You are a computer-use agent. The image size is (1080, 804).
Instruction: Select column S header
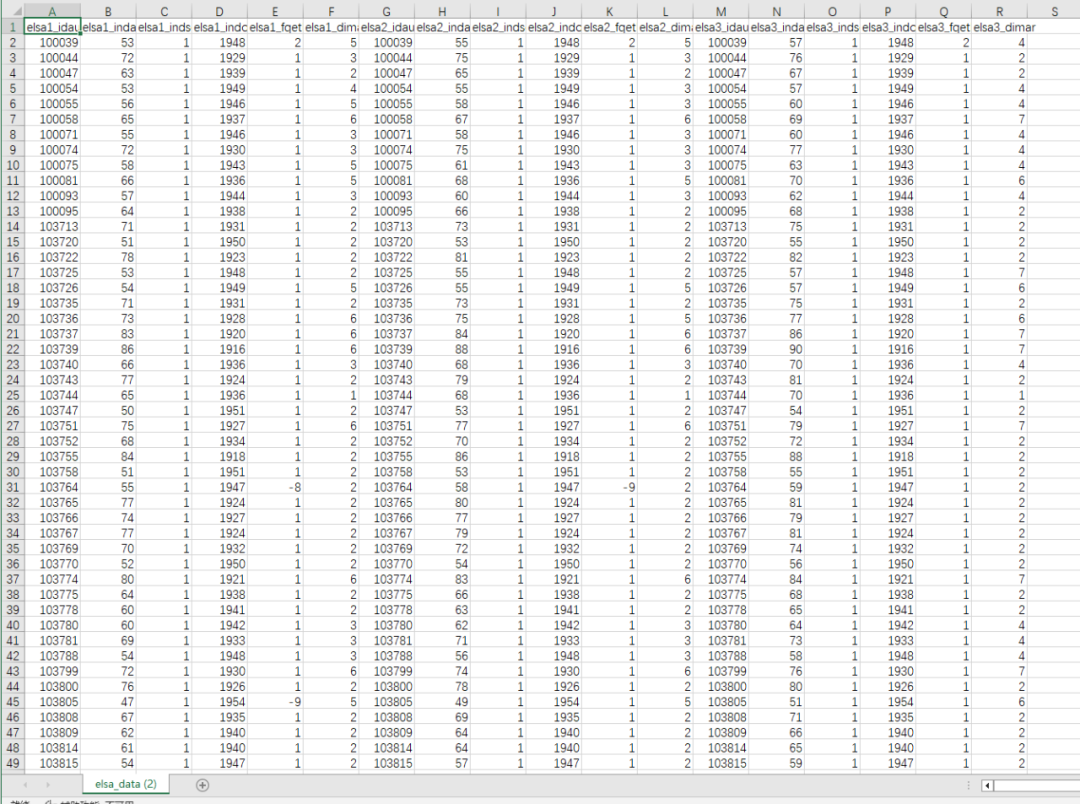pos(1055,11)
